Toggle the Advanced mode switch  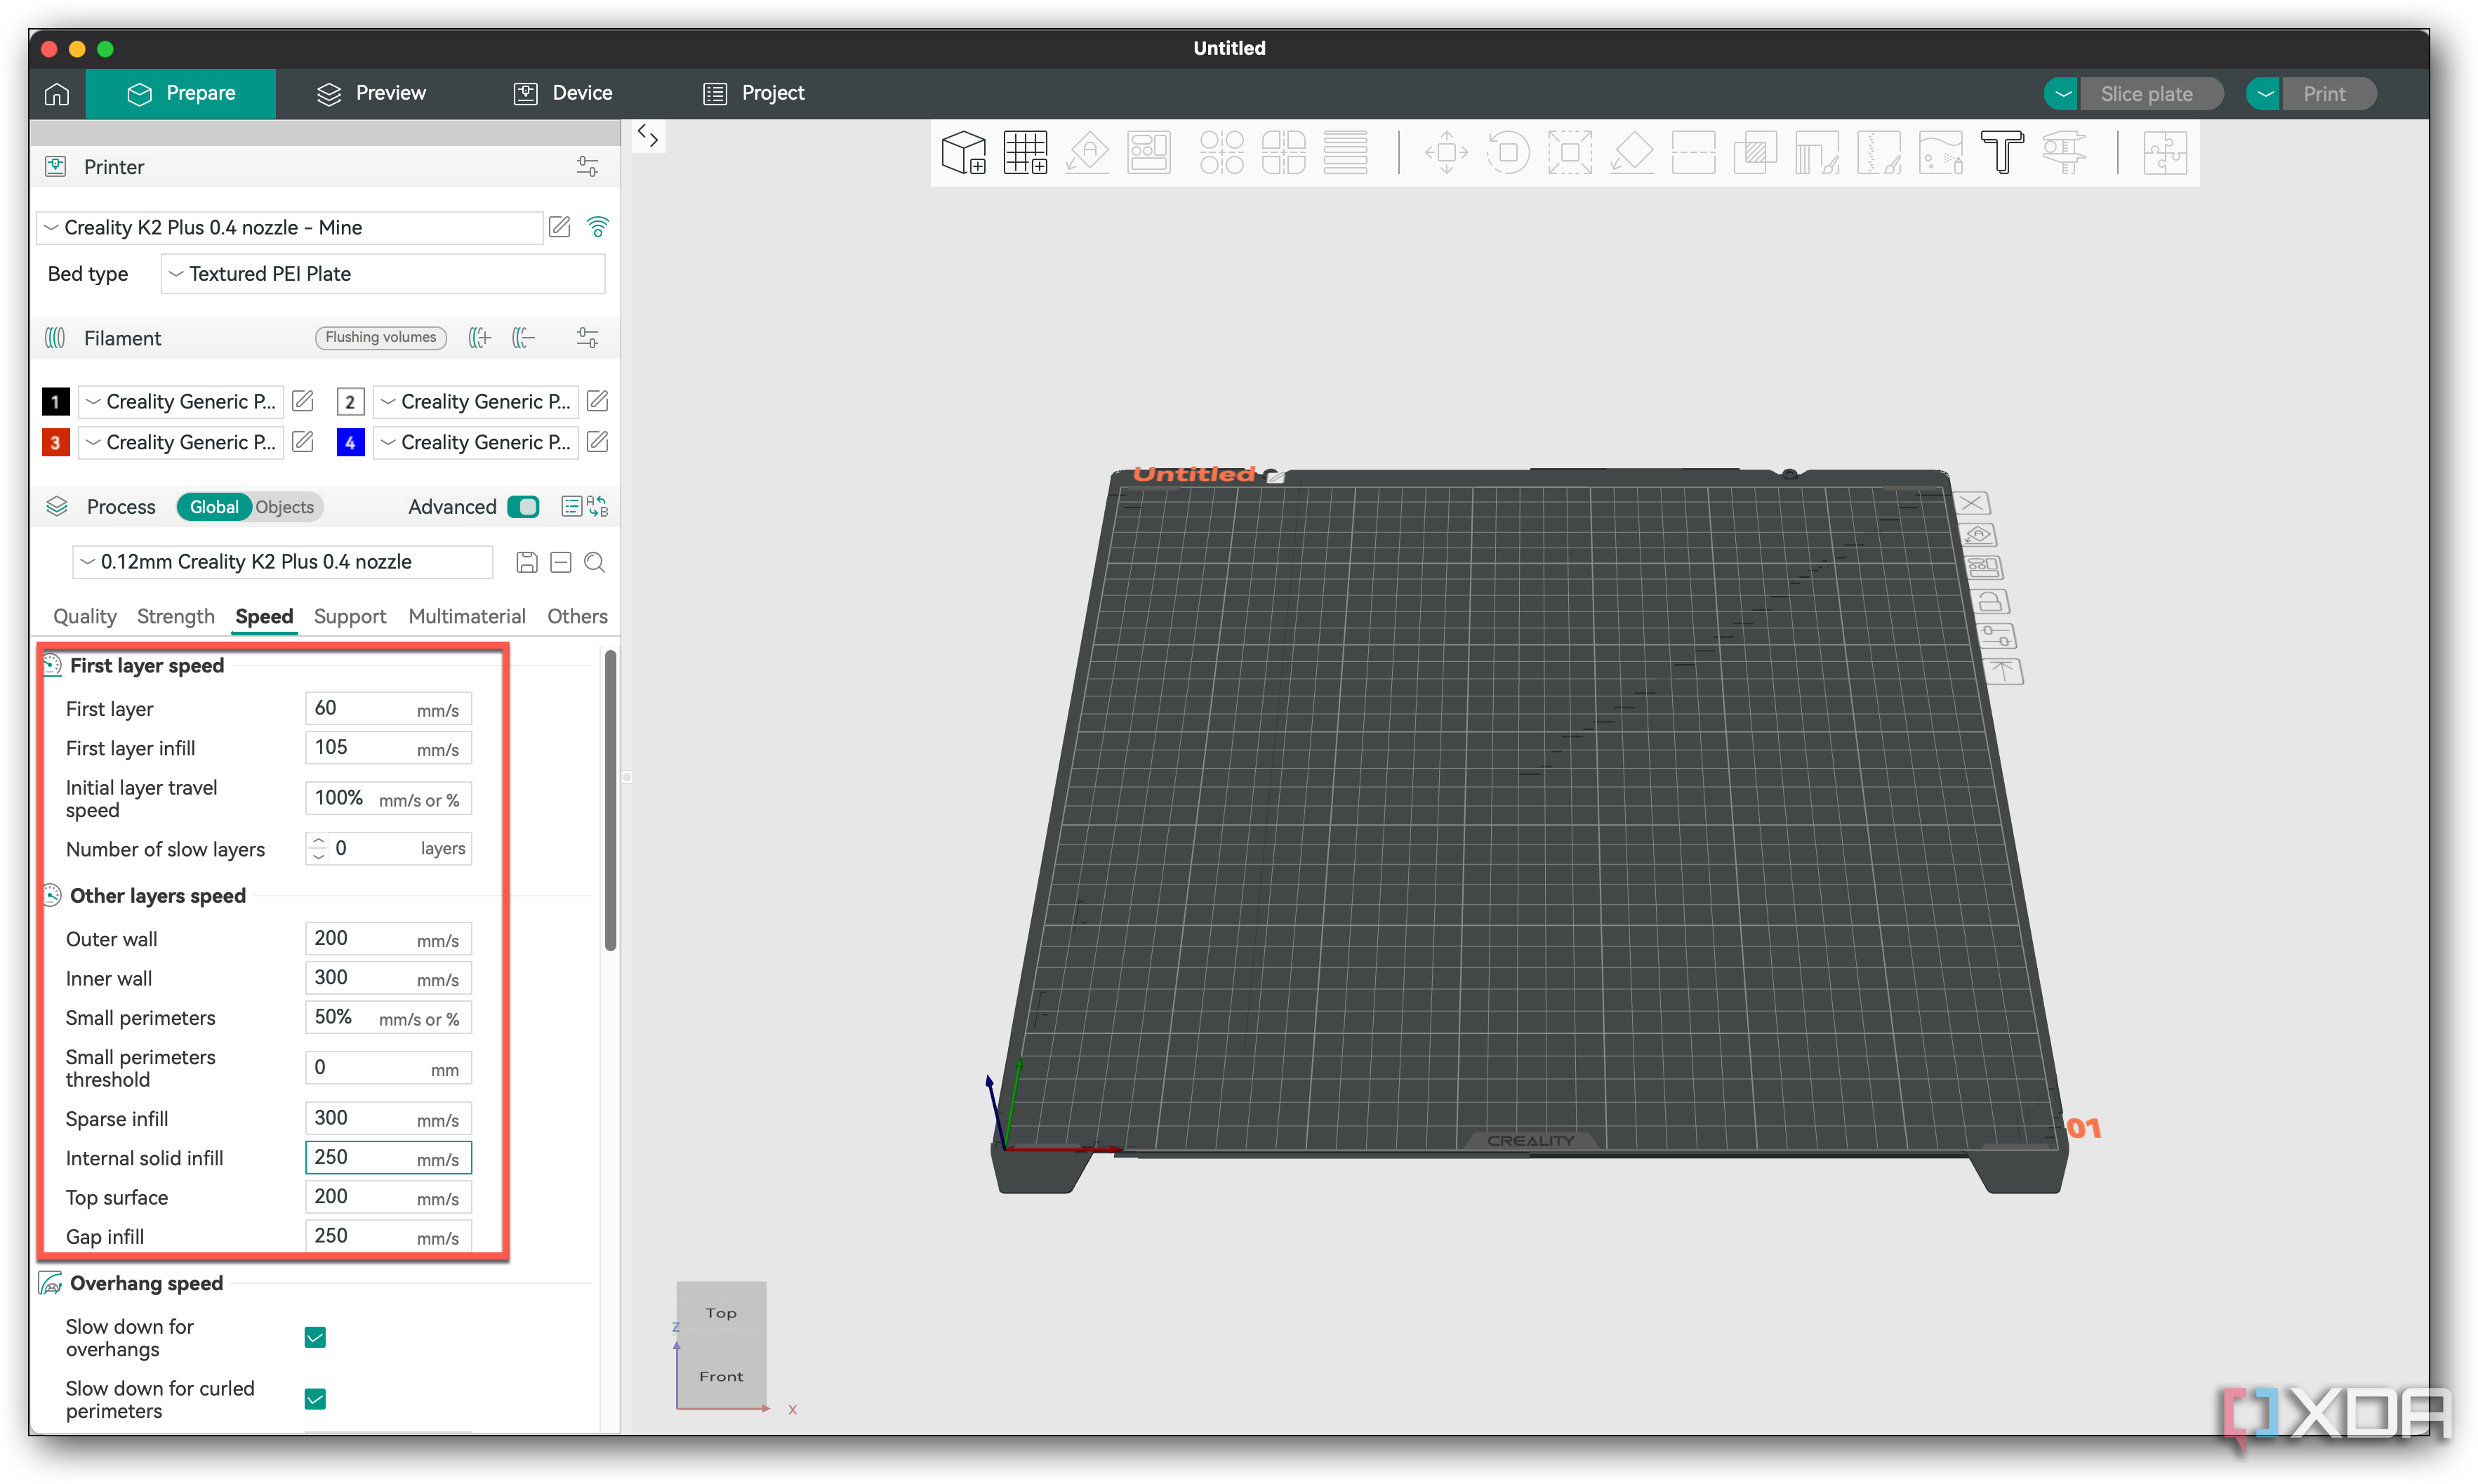tap(523, 507)
